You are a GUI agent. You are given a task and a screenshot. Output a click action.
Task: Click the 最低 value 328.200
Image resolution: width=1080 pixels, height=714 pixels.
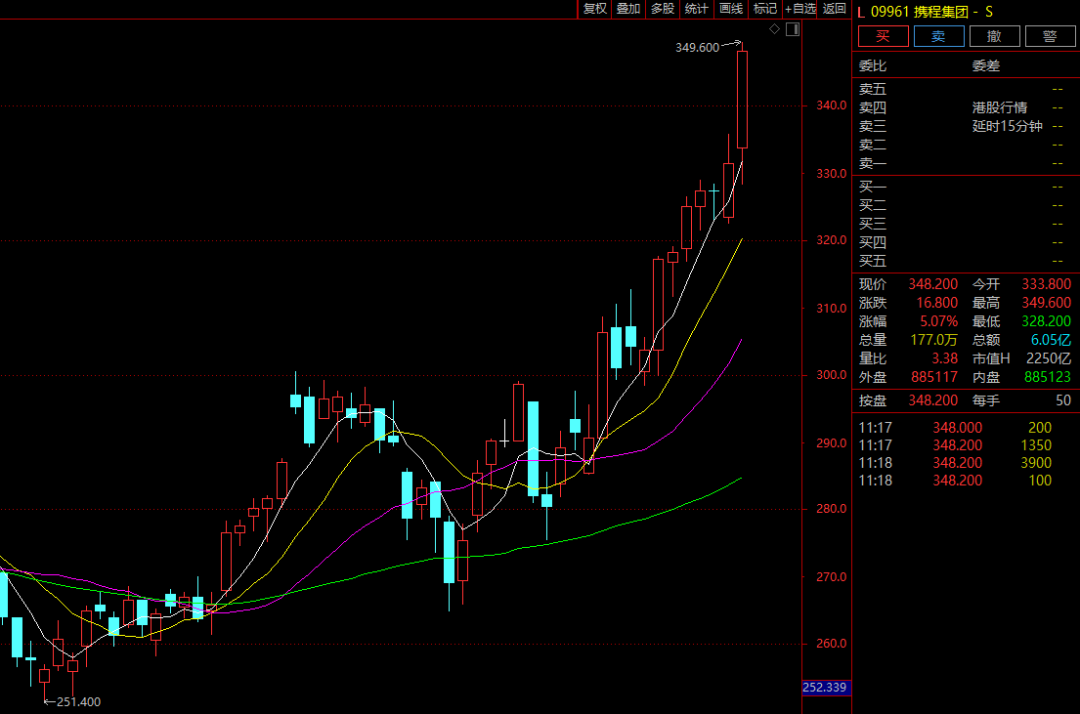1046,322
